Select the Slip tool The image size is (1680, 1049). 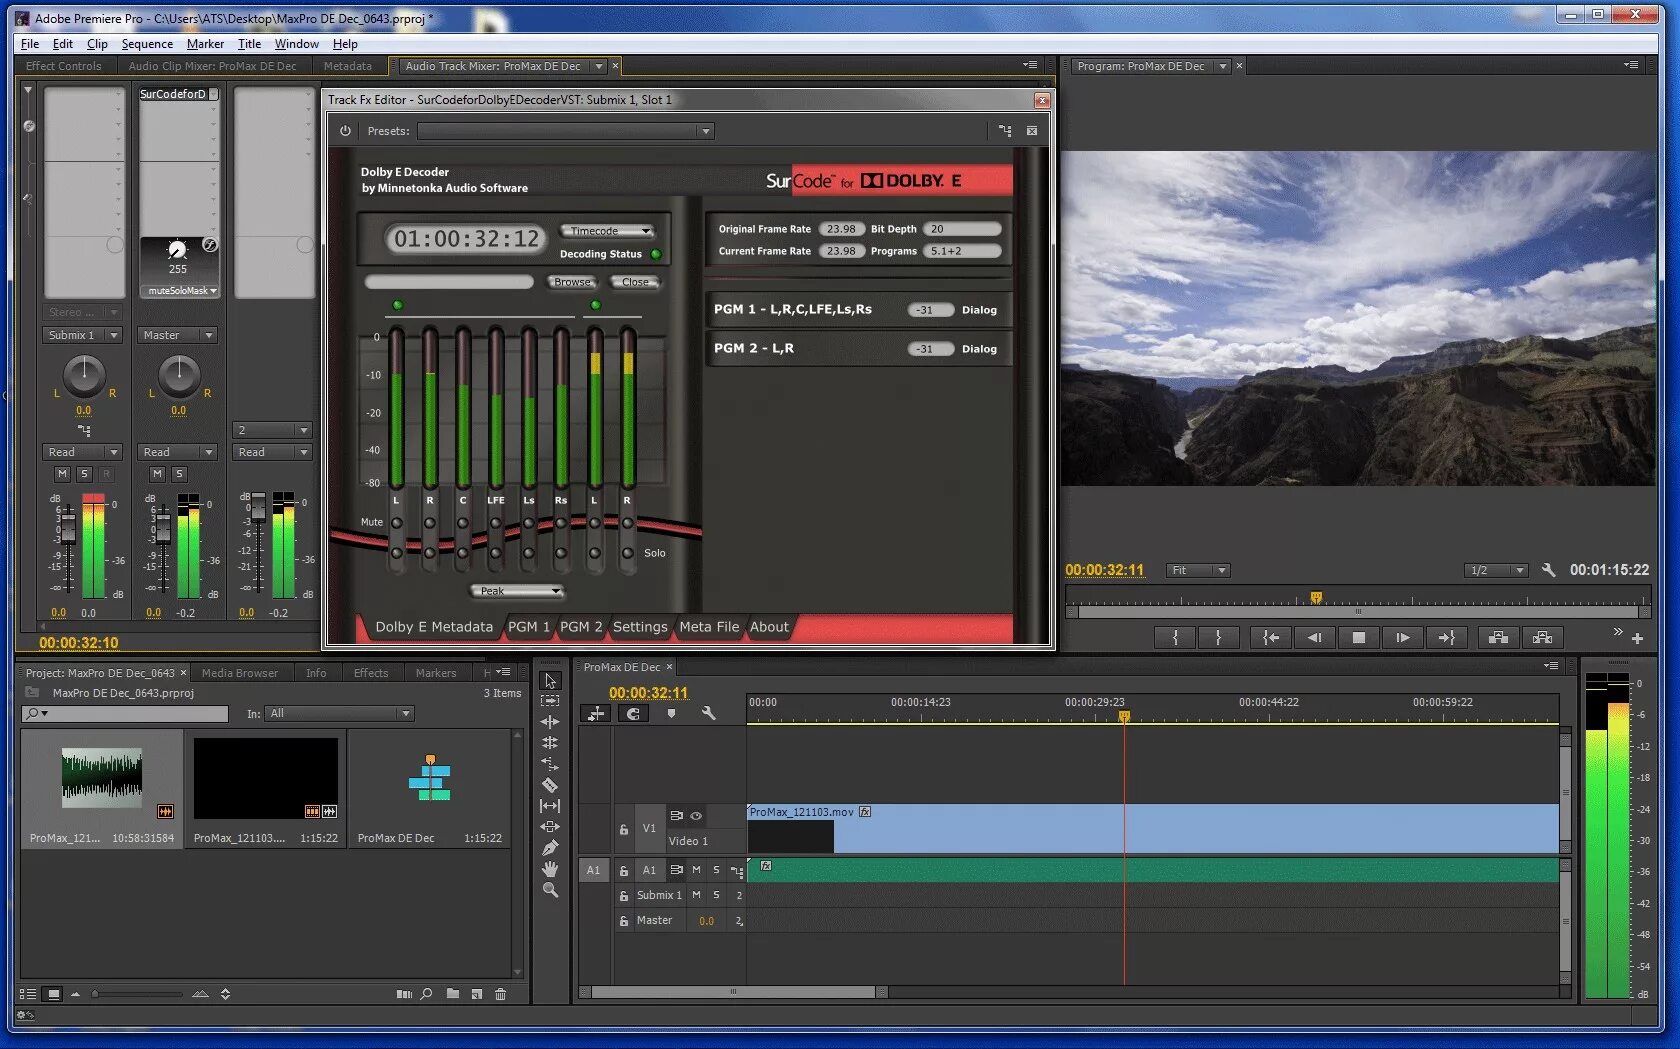click(550, 806)
